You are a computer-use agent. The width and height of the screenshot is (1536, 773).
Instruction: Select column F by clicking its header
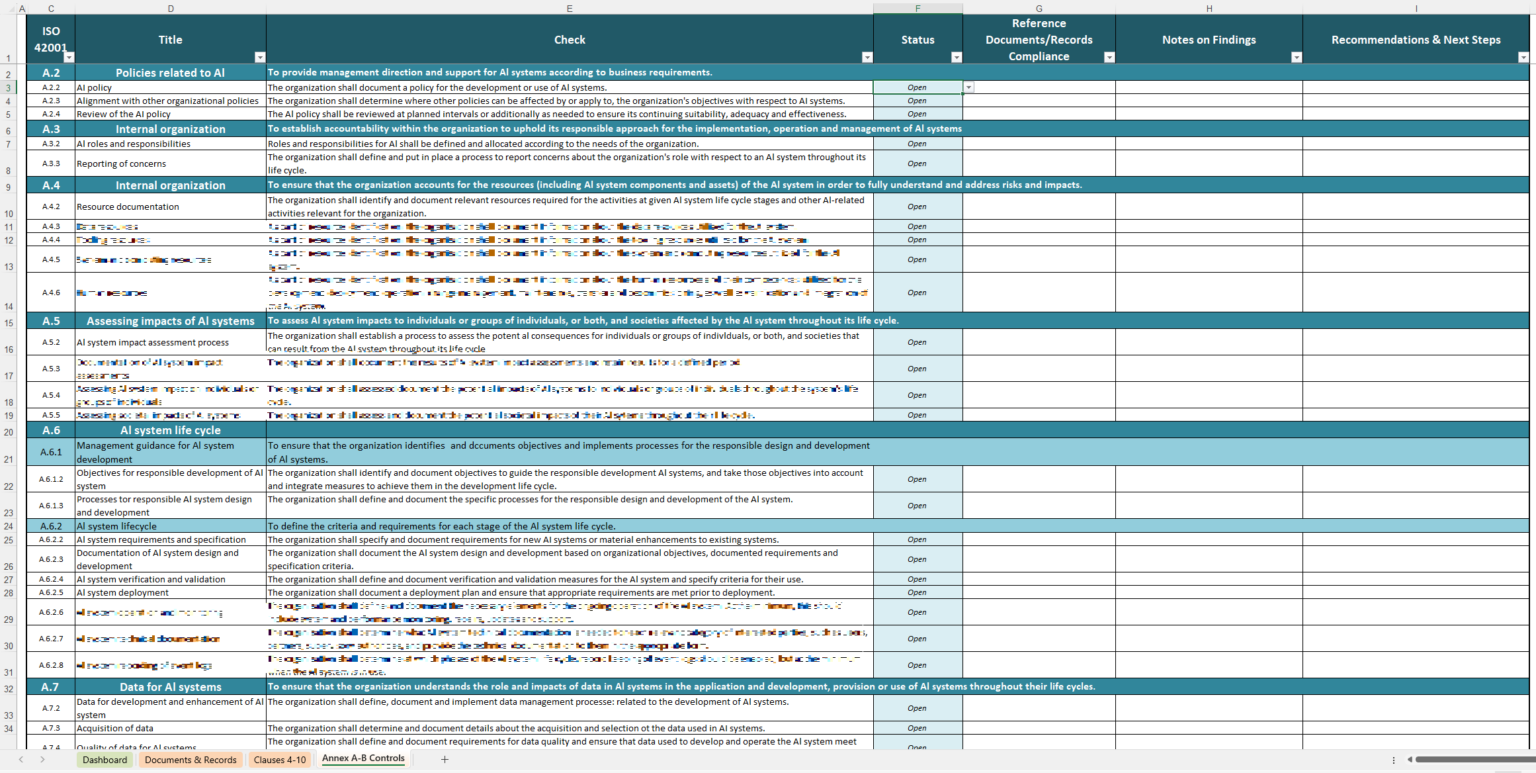pyautogui.click(x=918, y=8)
